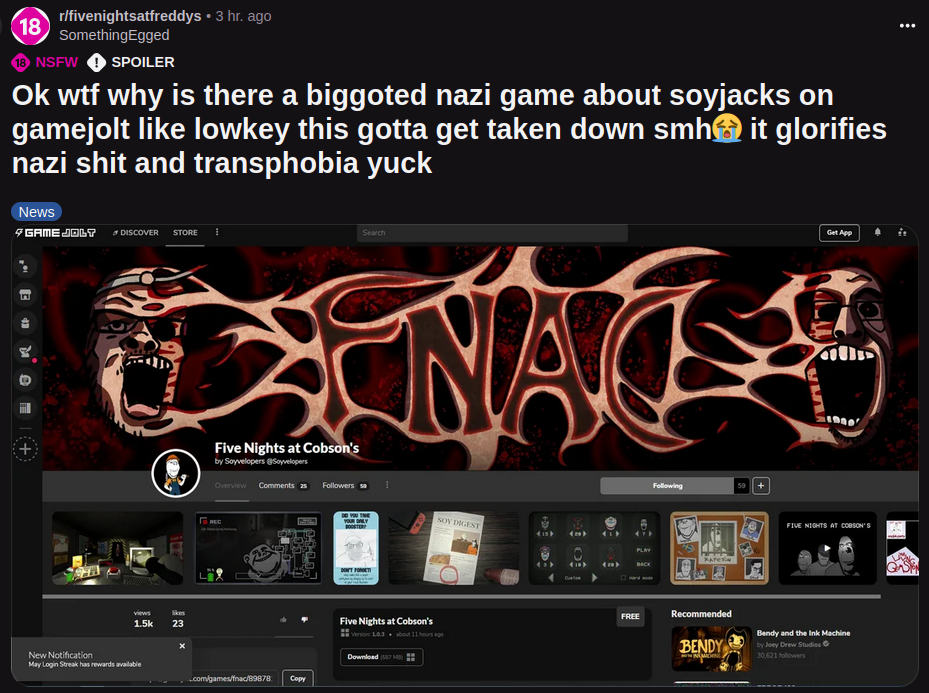Select the Discover menu item
Screen dimensions: 929x693
click(135, 233)
